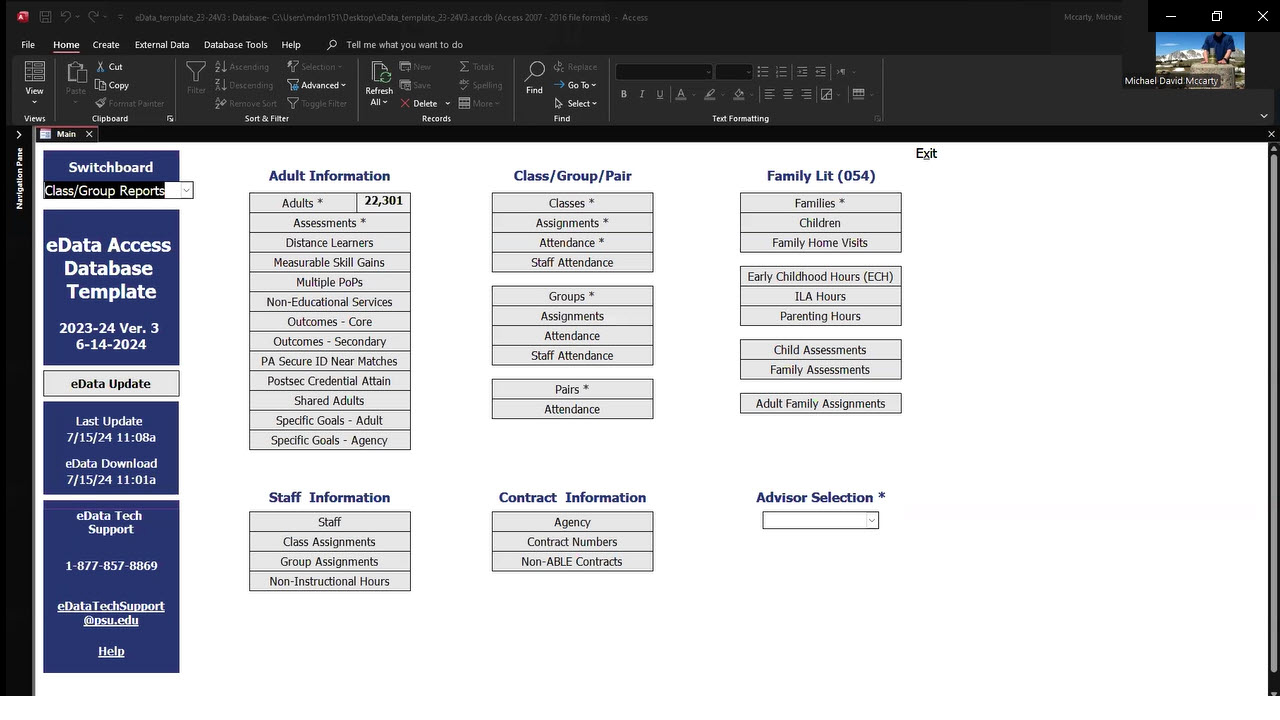The image size is (1280, 720).
Task: Click the Remove Sort icon
Action: [221, 103]
